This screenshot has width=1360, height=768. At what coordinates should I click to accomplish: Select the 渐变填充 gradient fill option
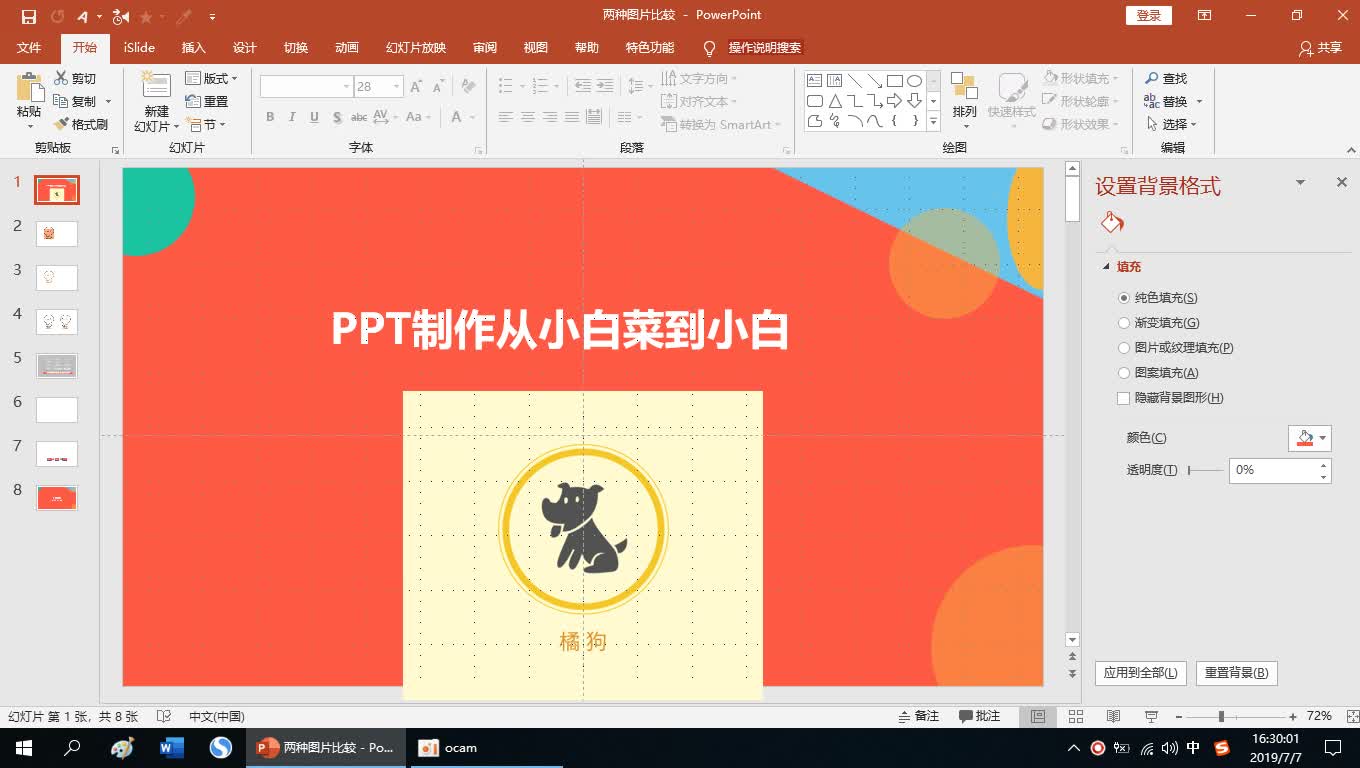pyautogui.click(x=1125, y=322)
